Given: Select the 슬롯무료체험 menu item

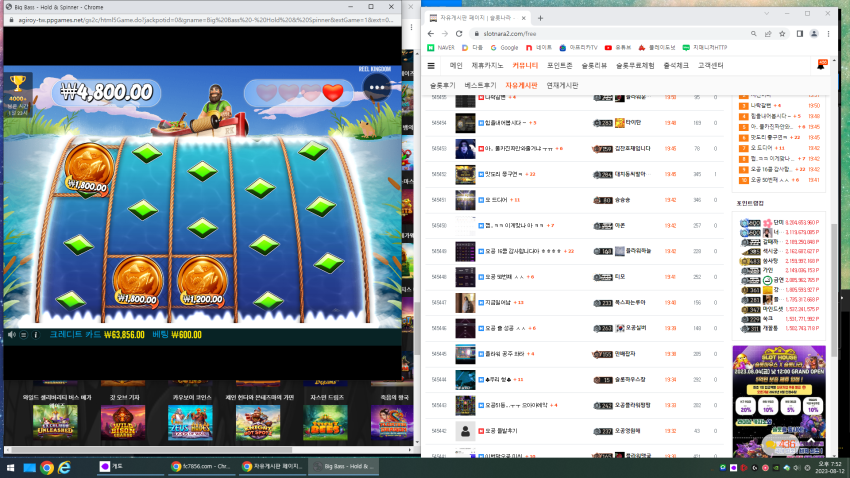Looking at the screenshot, I should [x=635, y=66].
